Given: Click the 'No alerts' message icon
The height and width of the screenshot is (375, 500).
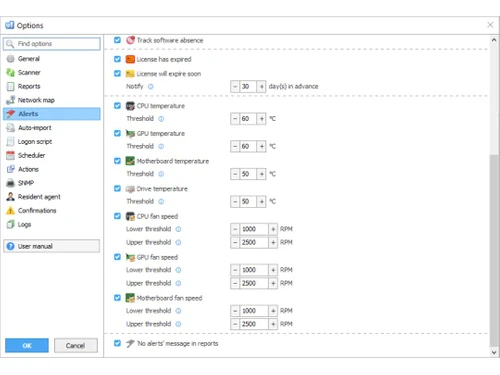Looking at the screenshot, I should pos(130,343).
